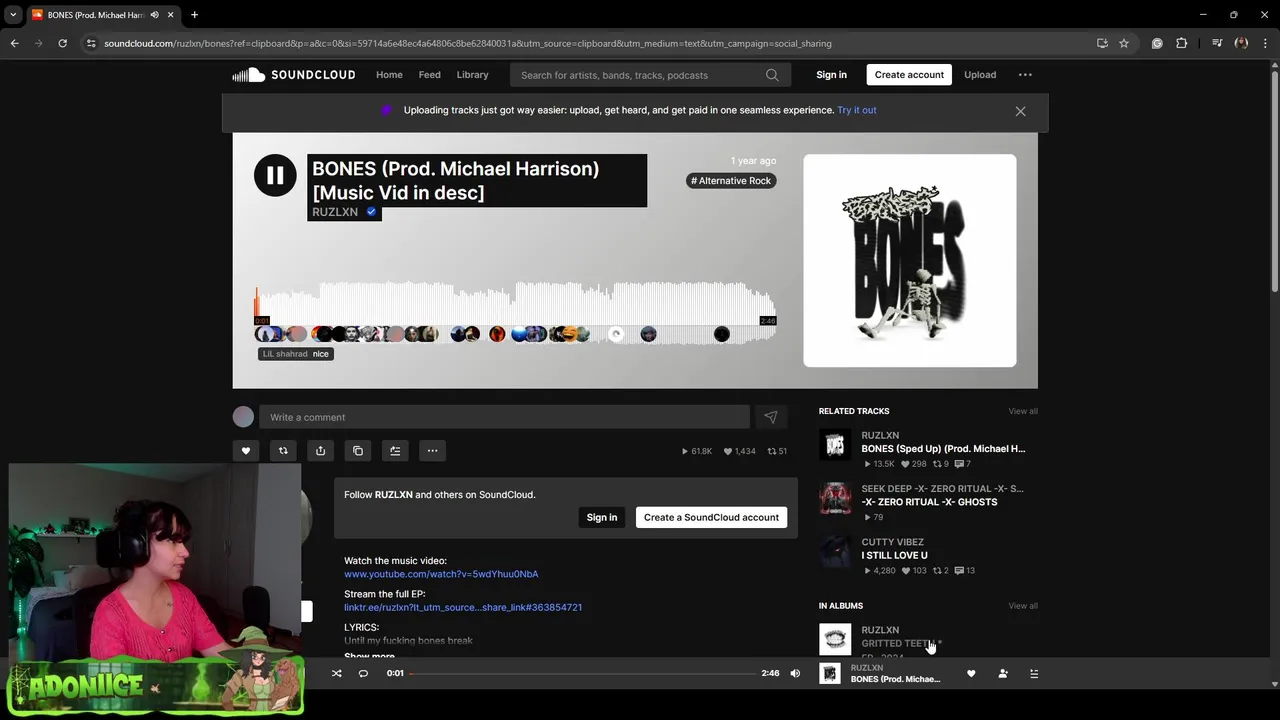This screenshot has height=720, width=1280.
Task: Open the CUTTY VIBEZ artist link
Action: coord(893,542)
